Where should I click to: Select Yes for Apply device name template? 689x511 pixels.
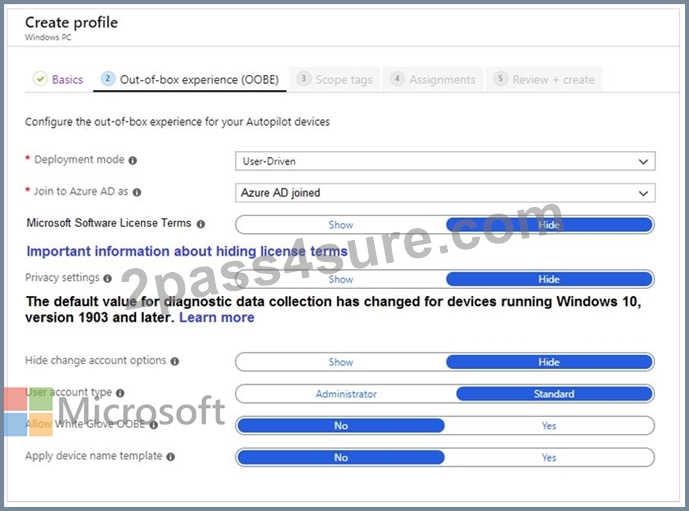pyautogui.click(x=549, y=457)
